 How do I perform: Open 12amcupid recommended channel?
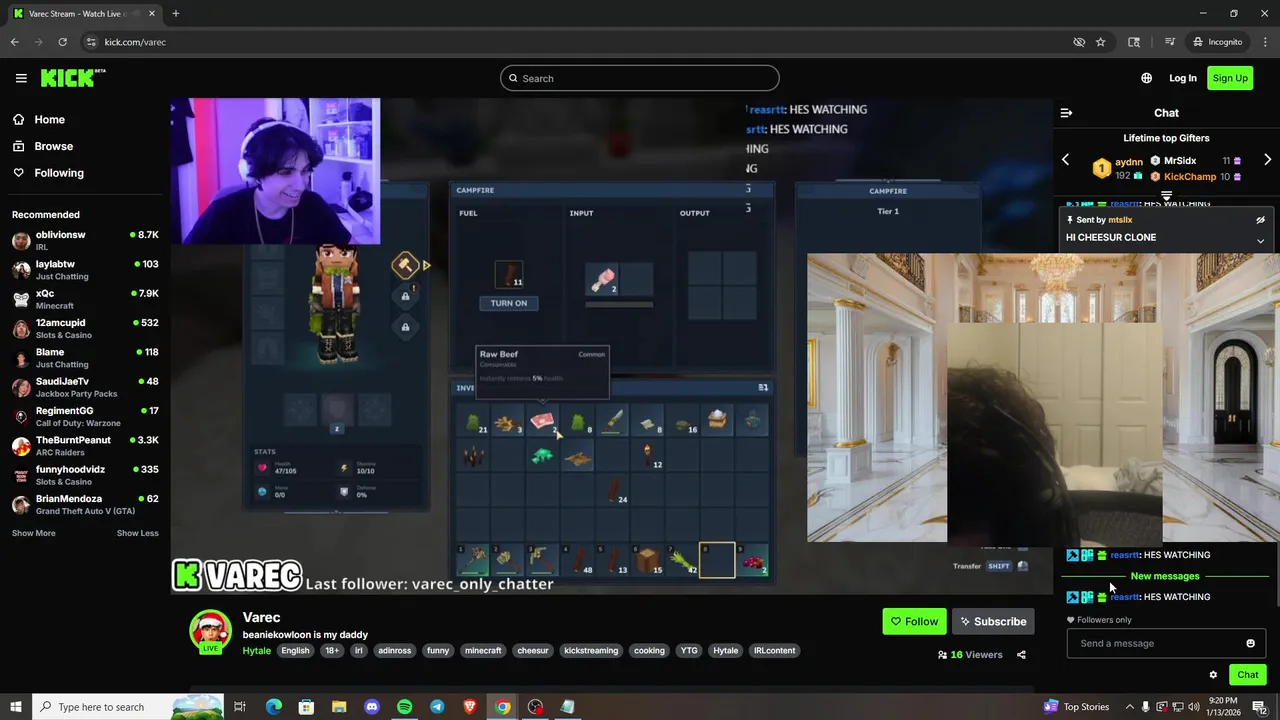[x=85, y=328]
